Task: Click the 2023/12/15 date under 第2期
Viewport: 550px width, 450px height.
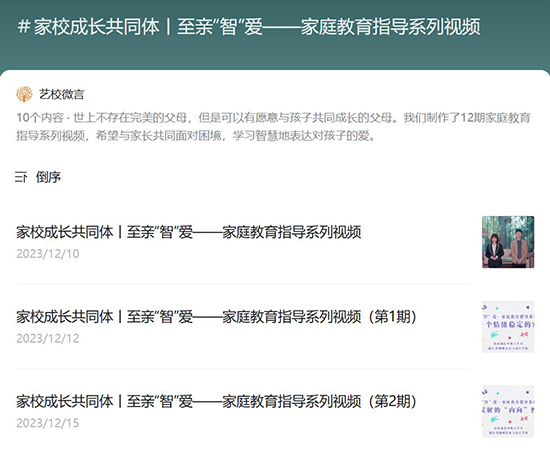Action: [48, 423]
